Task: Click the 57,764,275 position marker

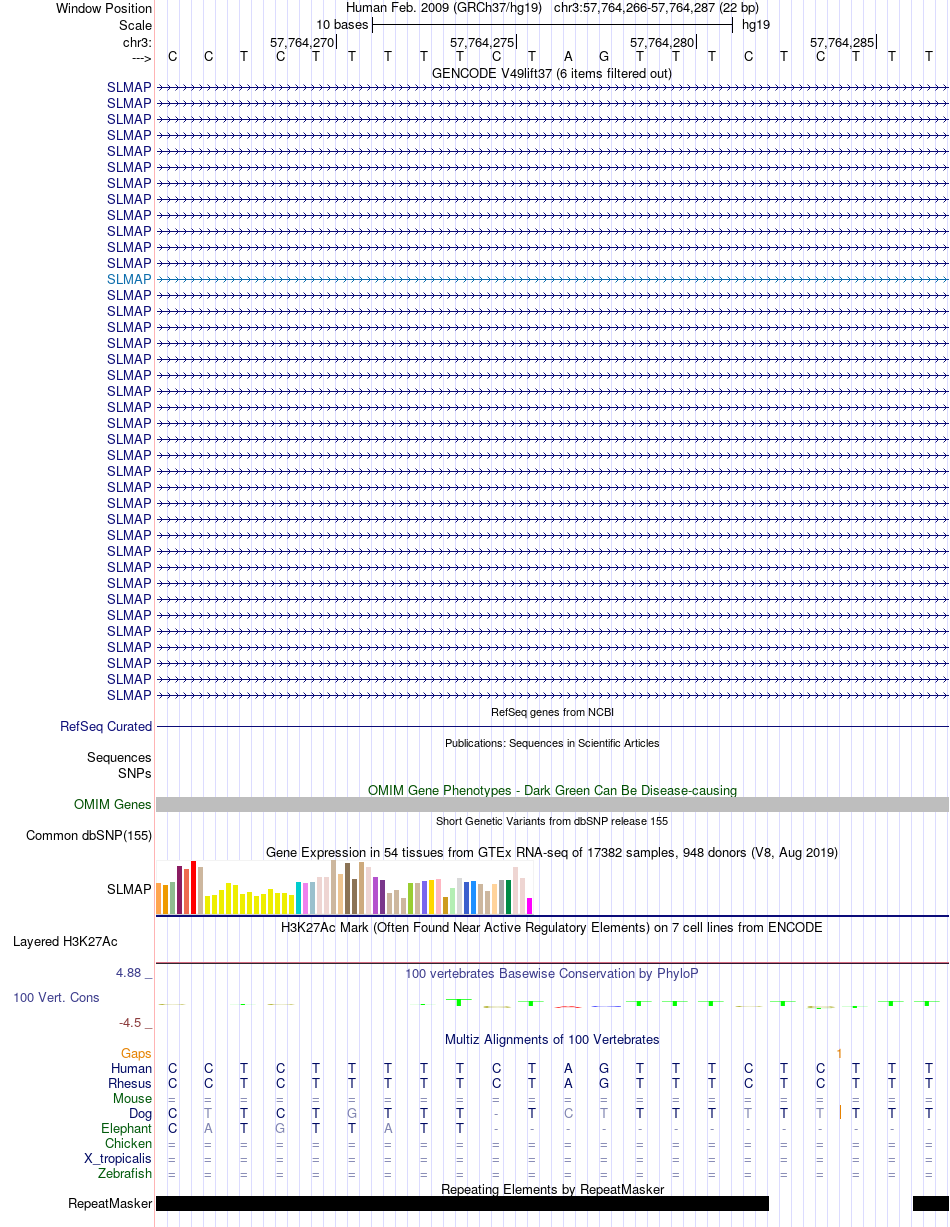Action: 482,43
